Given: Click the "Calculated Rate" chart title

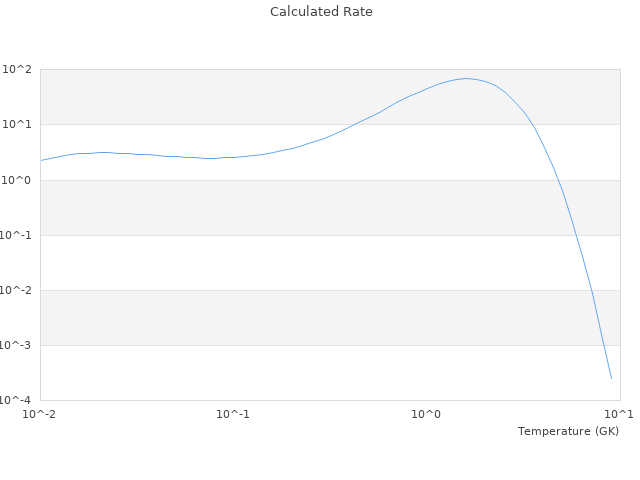Looking at the screenshot, I should pyautogui.click(x=321, y=12).
